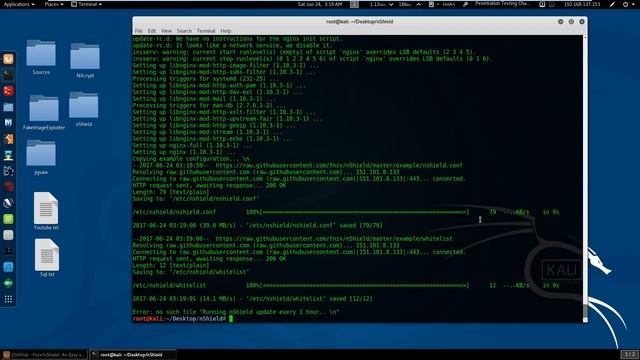This screenshot has height=360, width=640.
Task: Click the pen icon in top bar
Action: click(x=612, y=4)
